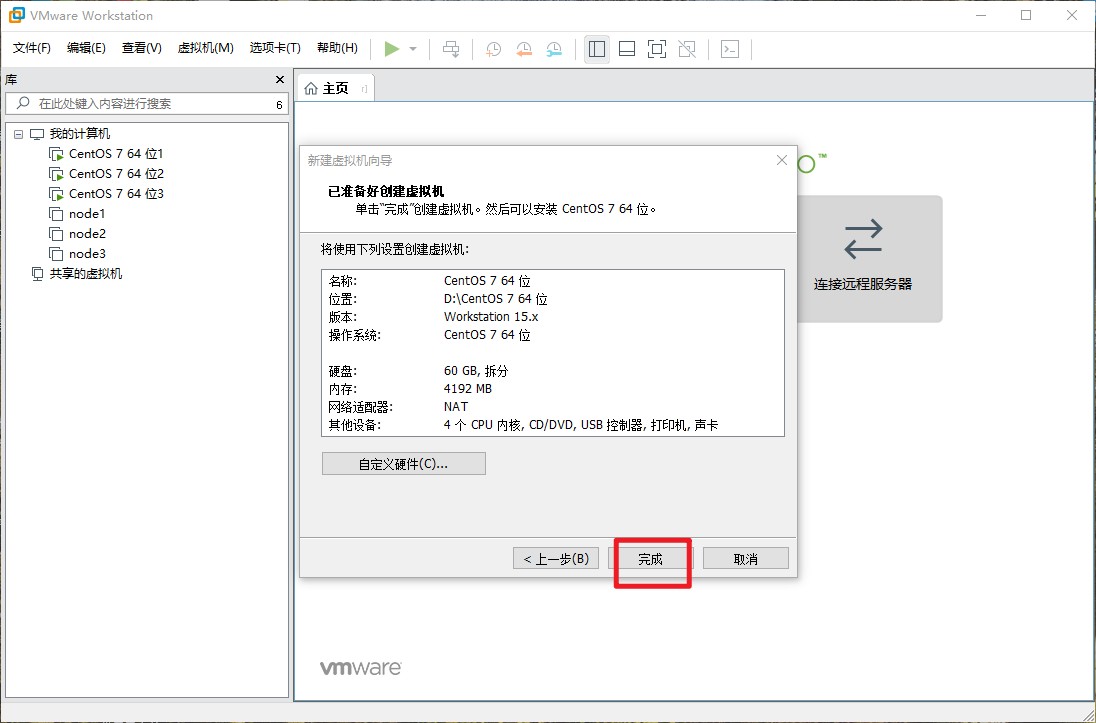
Task: Click the Revert to Snapshot icon
Action: (524, 49)
